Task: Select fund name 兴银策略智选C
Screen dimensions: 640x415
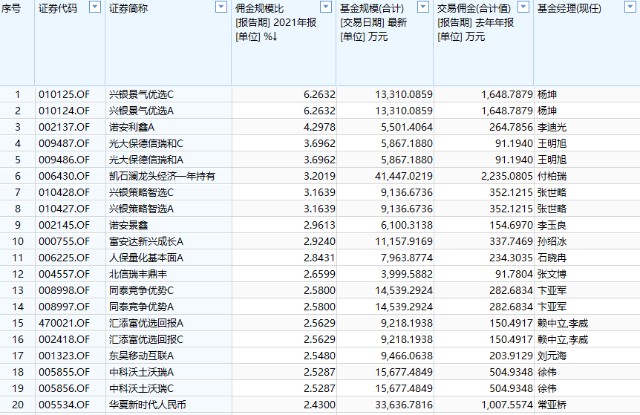Action: click(x=141, y=192)
